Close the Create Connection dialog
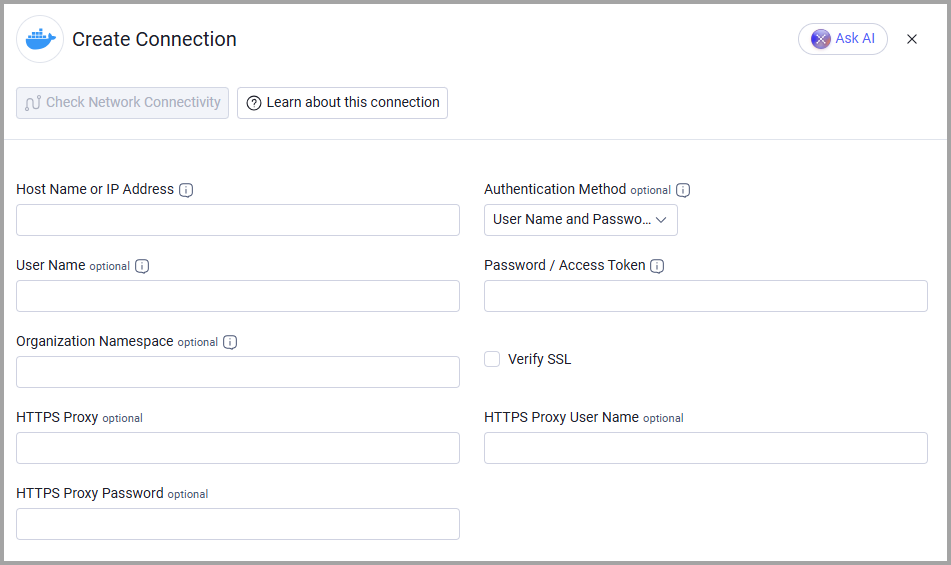951x565 pixels. (912, 39)
